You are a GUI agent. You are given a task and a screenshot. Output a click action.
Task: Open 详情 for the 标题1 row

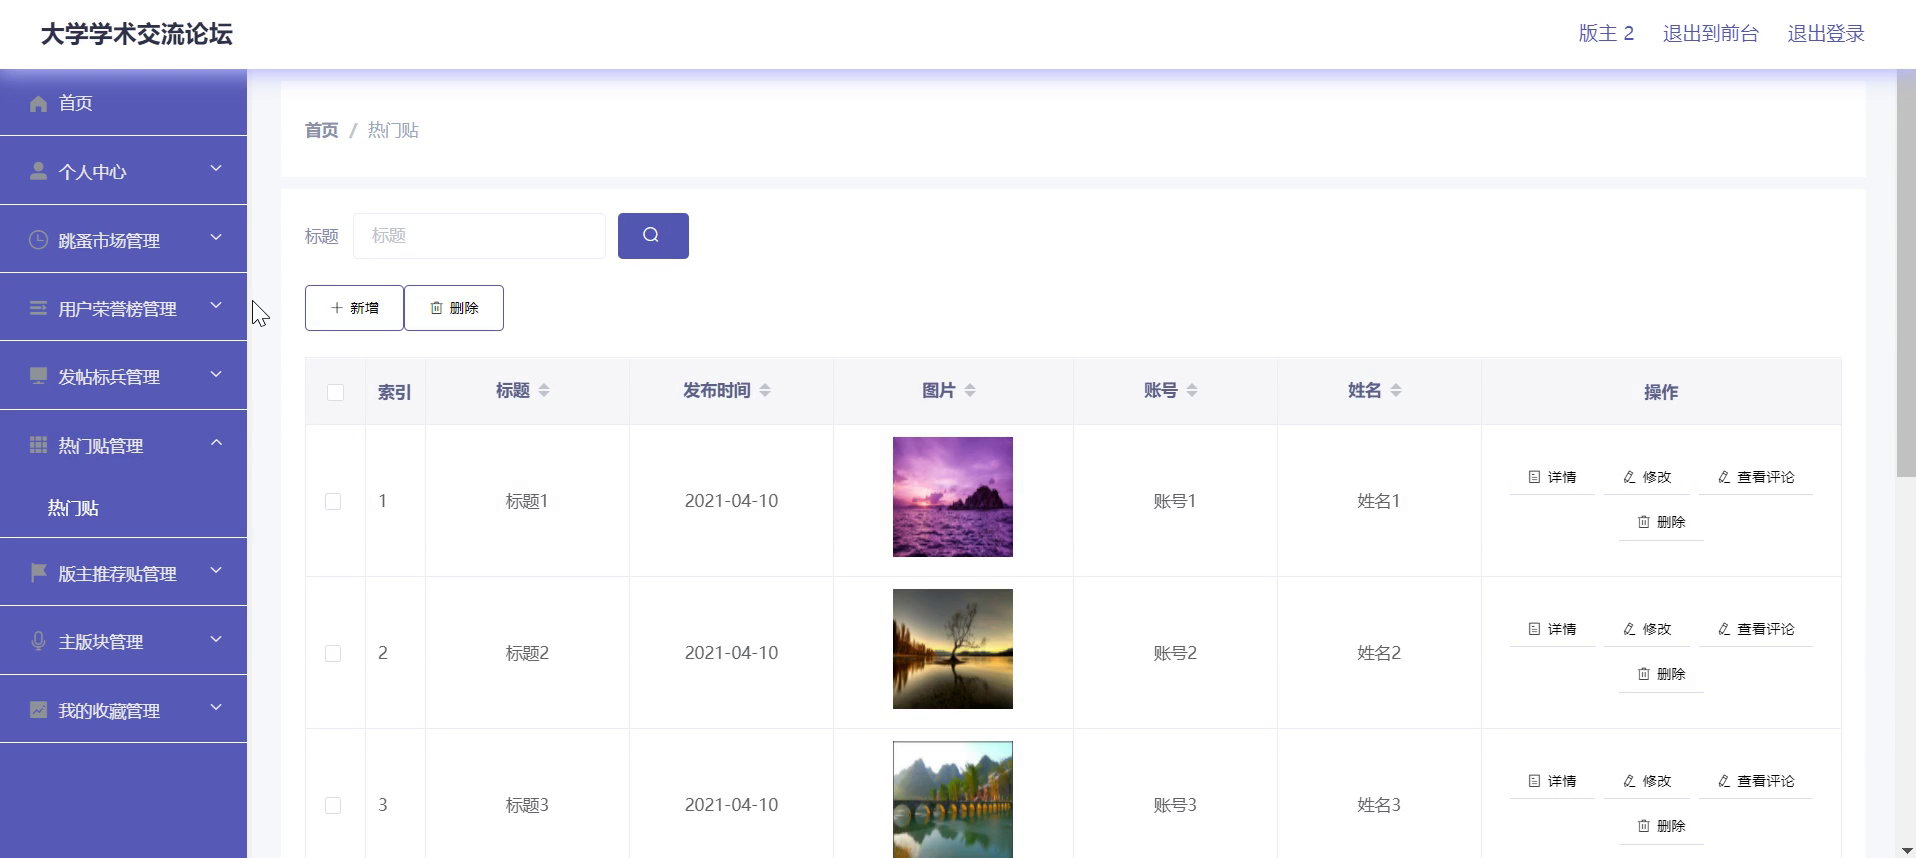click(1552, 477)
